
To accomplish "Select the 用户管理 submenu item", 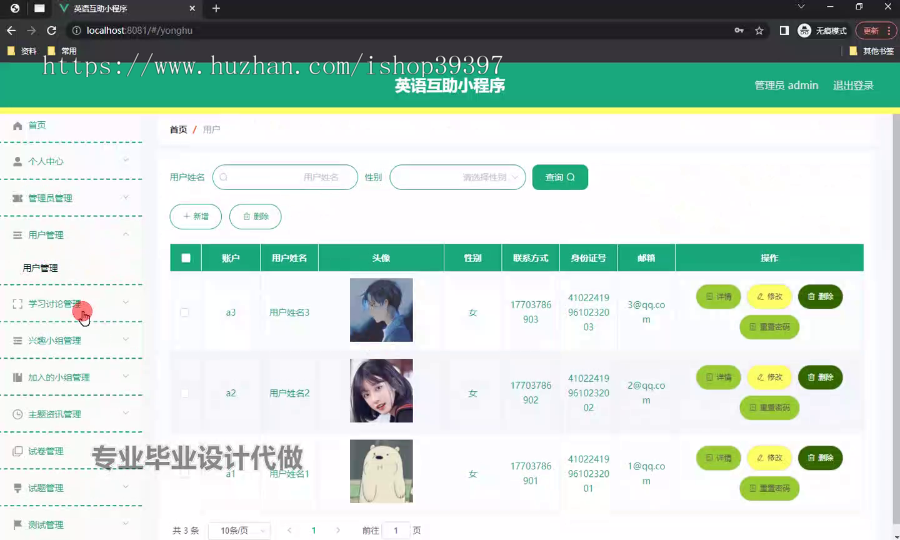I will click(40, 268).
